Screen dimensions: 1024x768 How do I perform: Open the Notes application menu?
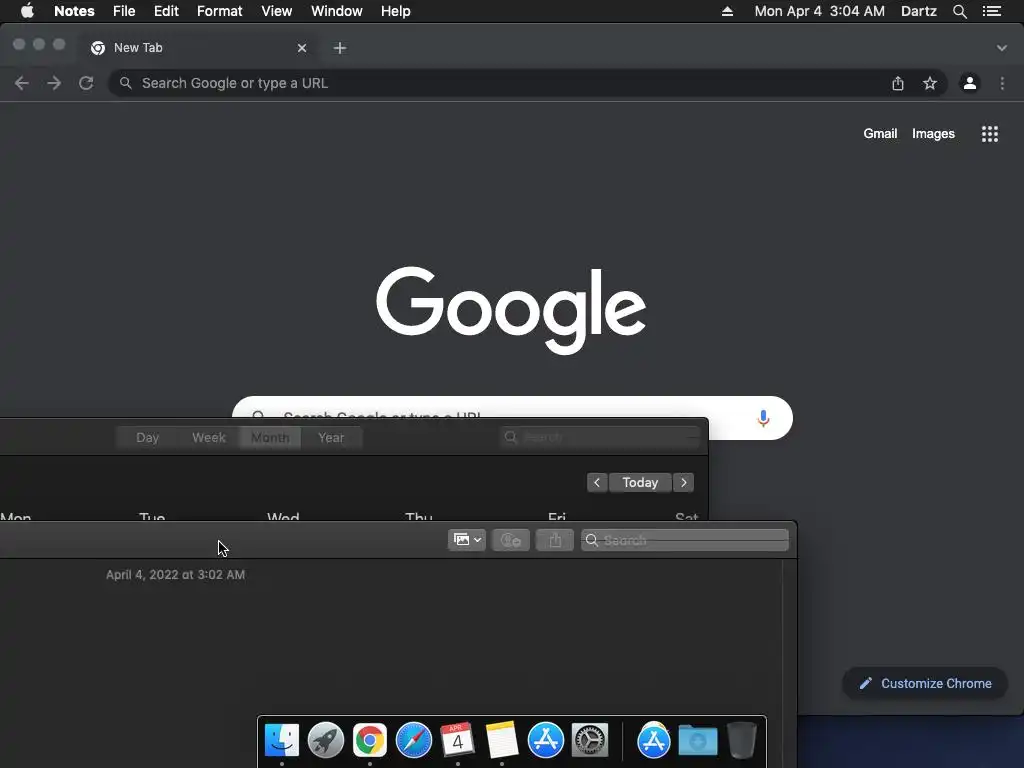pyautogui.click(x=74, y=11)
